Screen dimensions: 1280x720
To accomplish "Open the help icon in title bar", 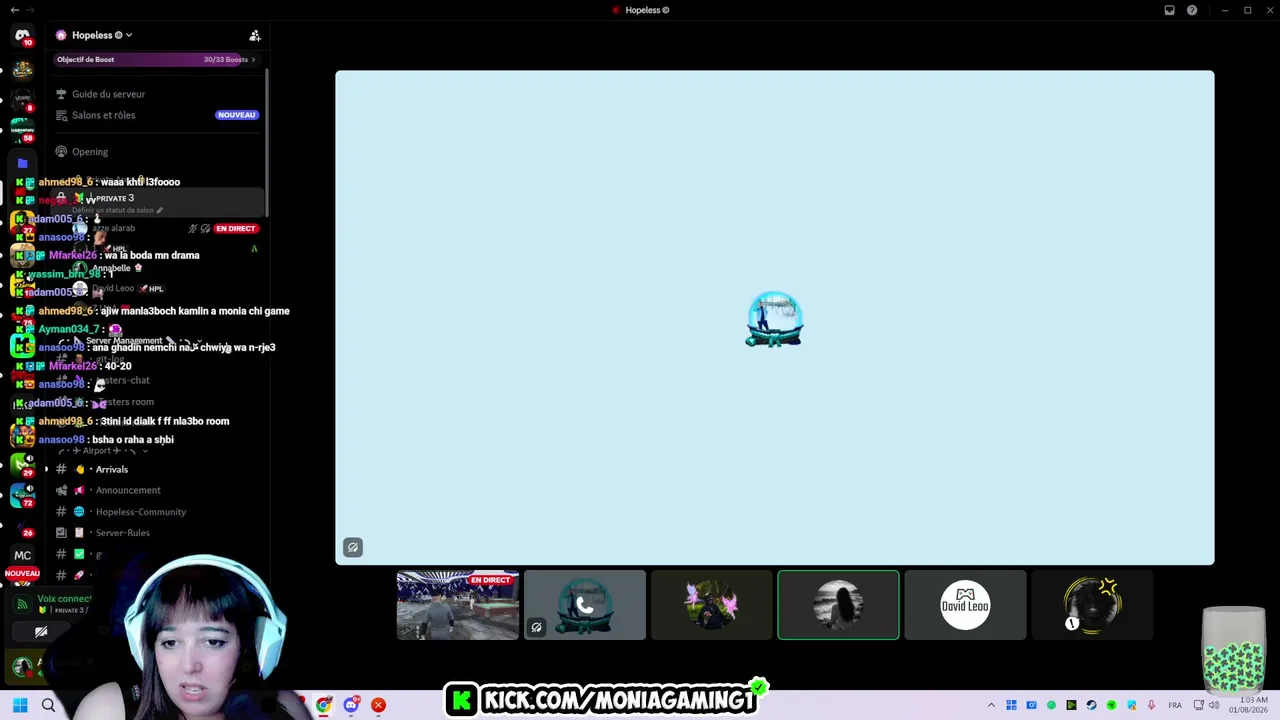I will tap(1192, 10).
